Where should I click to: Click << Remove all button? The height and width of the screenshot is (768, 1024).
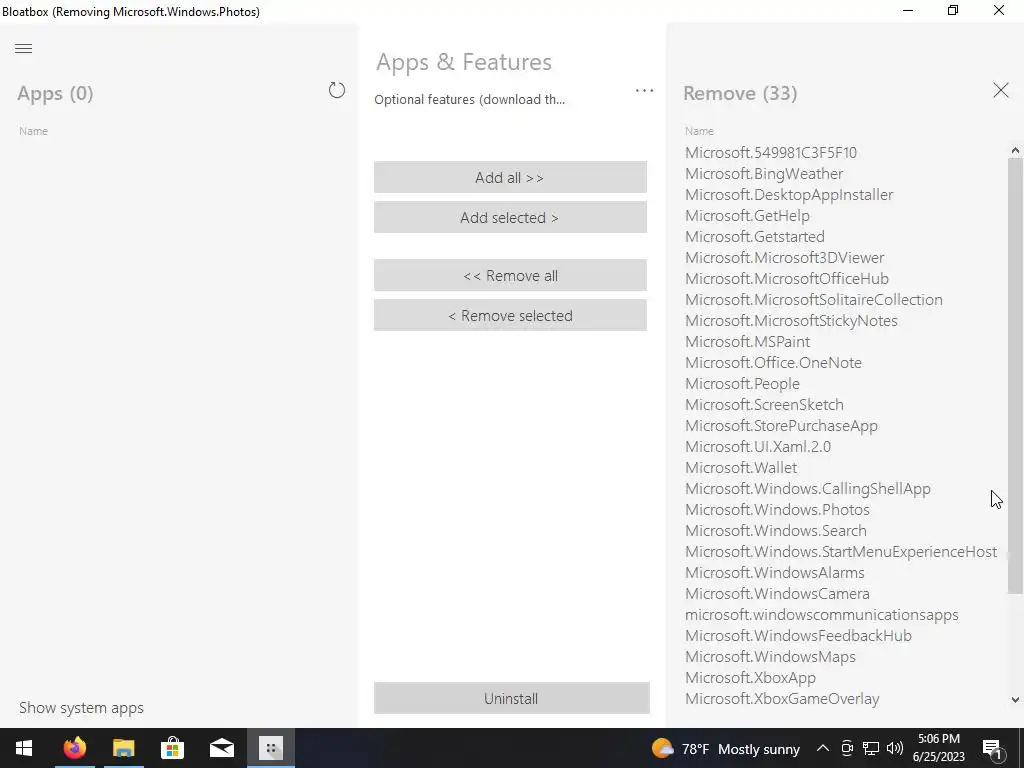pos(510,275)
